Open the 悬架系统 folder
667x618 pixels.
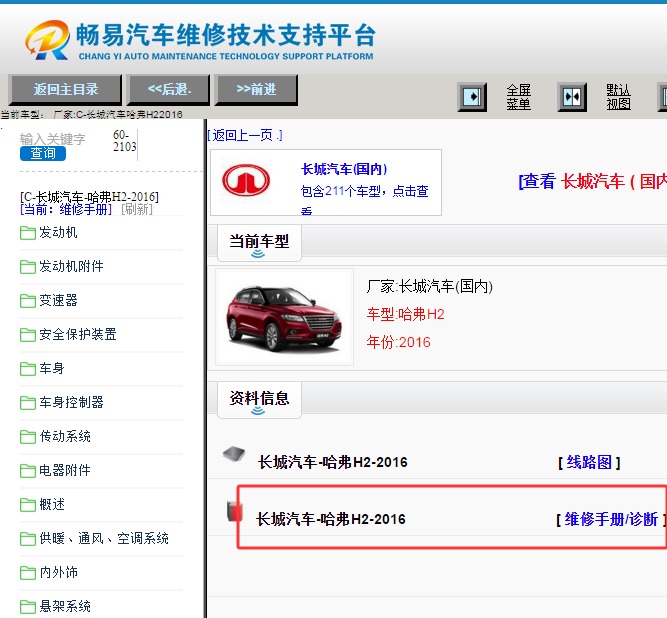[x=65, y=607]
